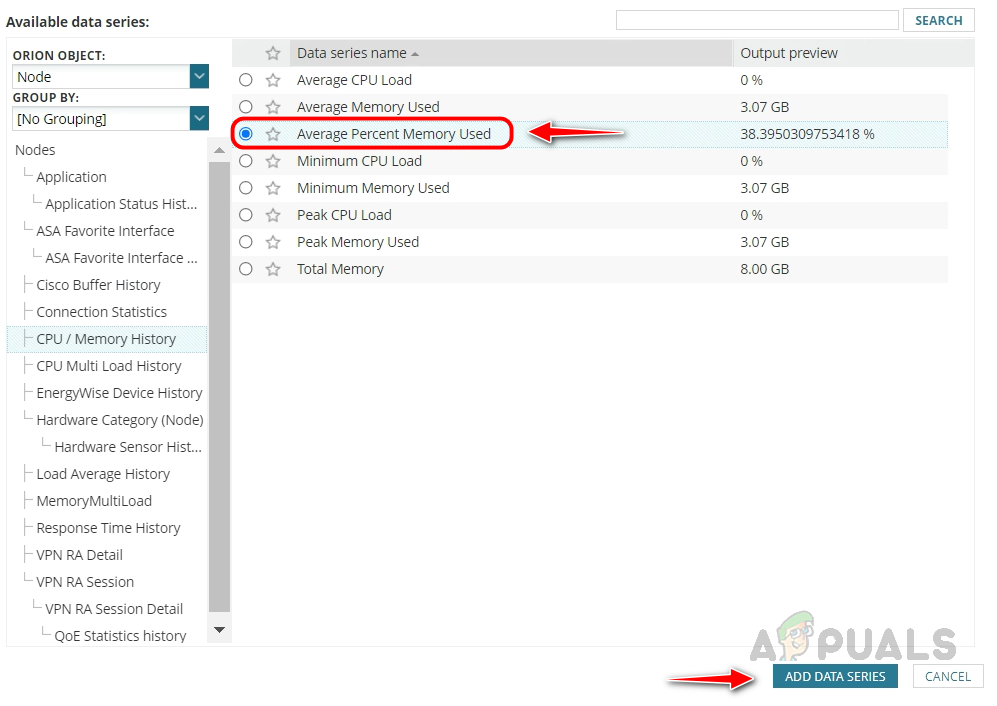Viewport: 997px width, 706px height.
Task: Star the Minimum Memory Used series
Action: (x=273, y=188)
